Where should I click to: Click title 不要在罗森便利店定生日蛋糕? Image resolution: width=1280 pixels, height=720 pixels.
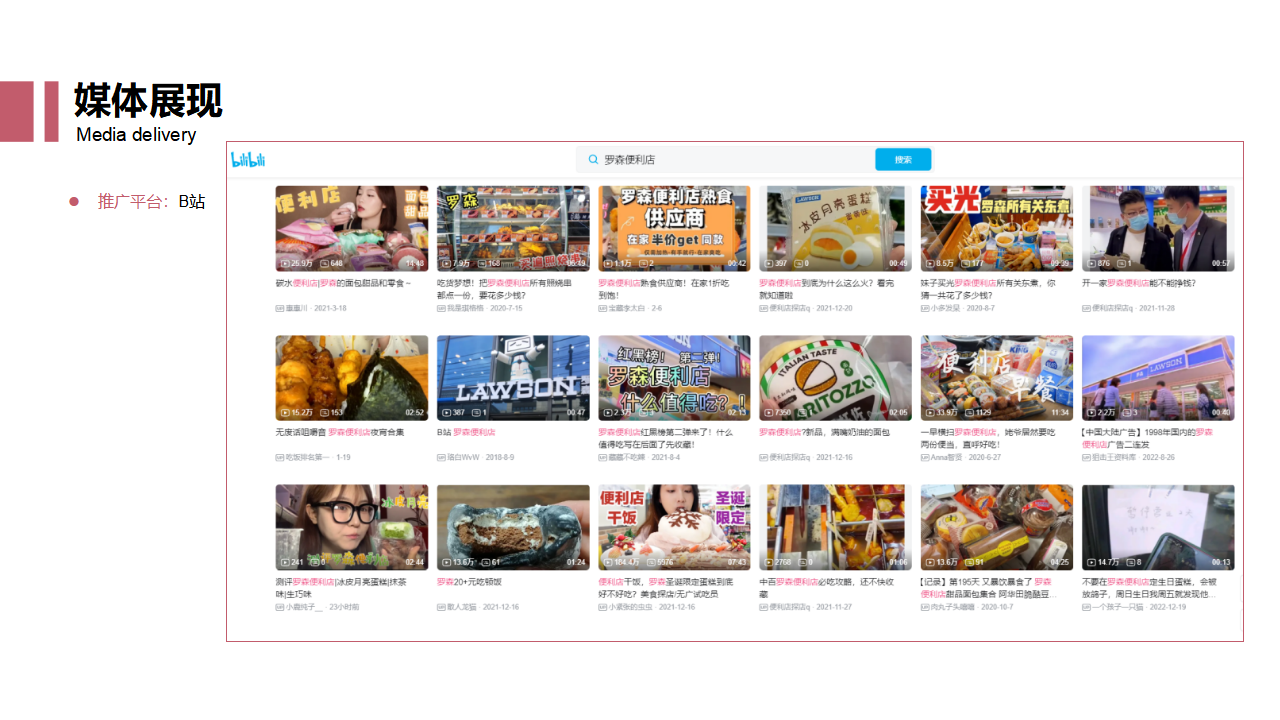coord(1150,587)
